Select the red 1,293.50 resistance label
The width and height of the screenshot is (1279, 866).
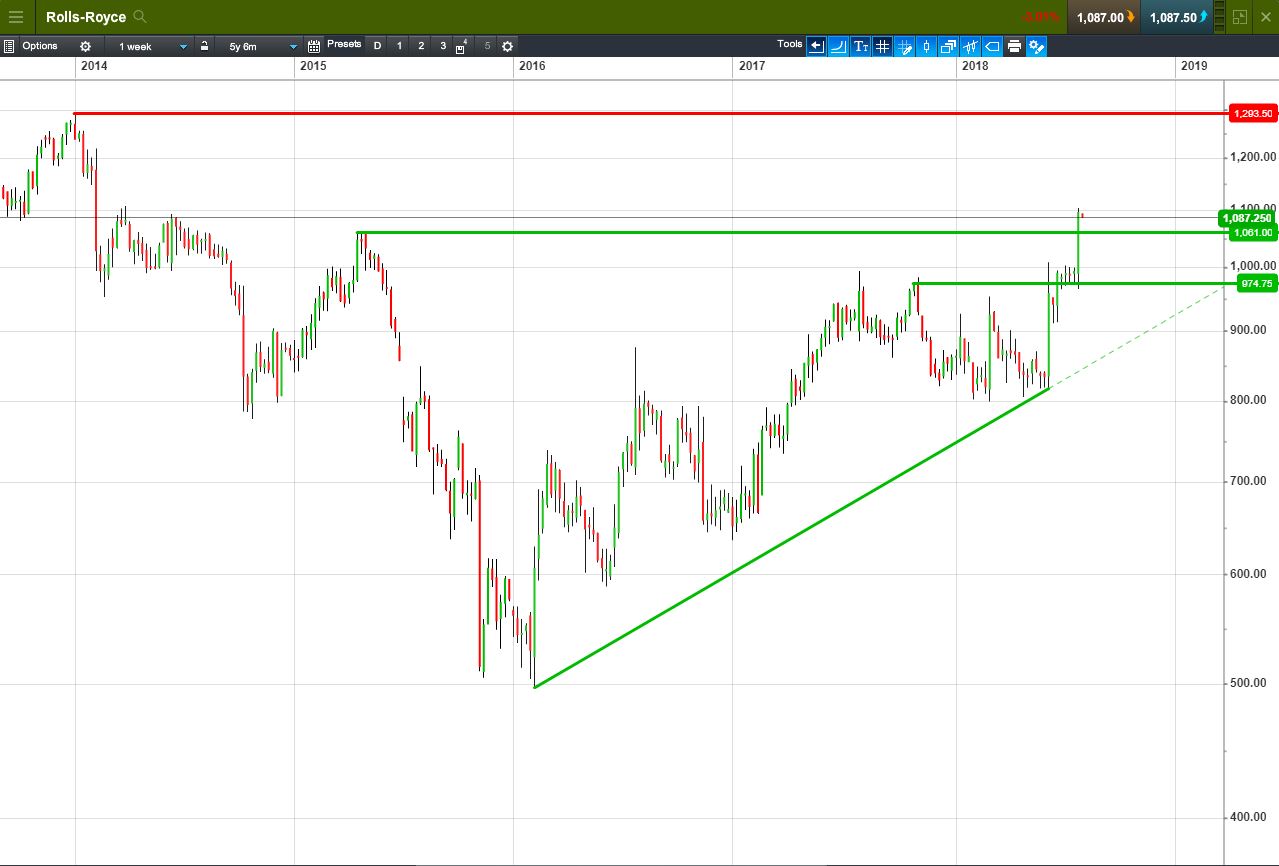coord(1253,114)
